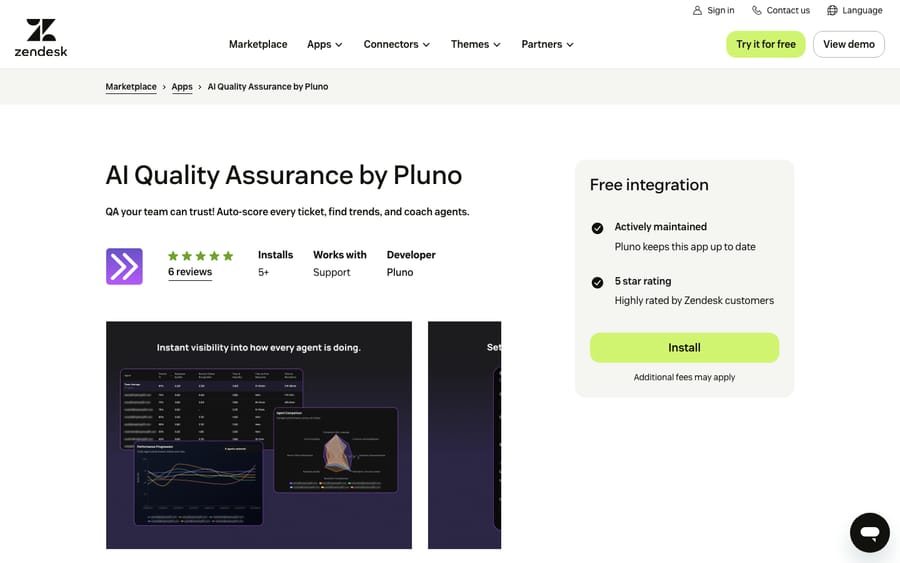Screen dimensions: 900x563
Task: Click the 5 star rating checkmark icon
Action: (598, 282)
